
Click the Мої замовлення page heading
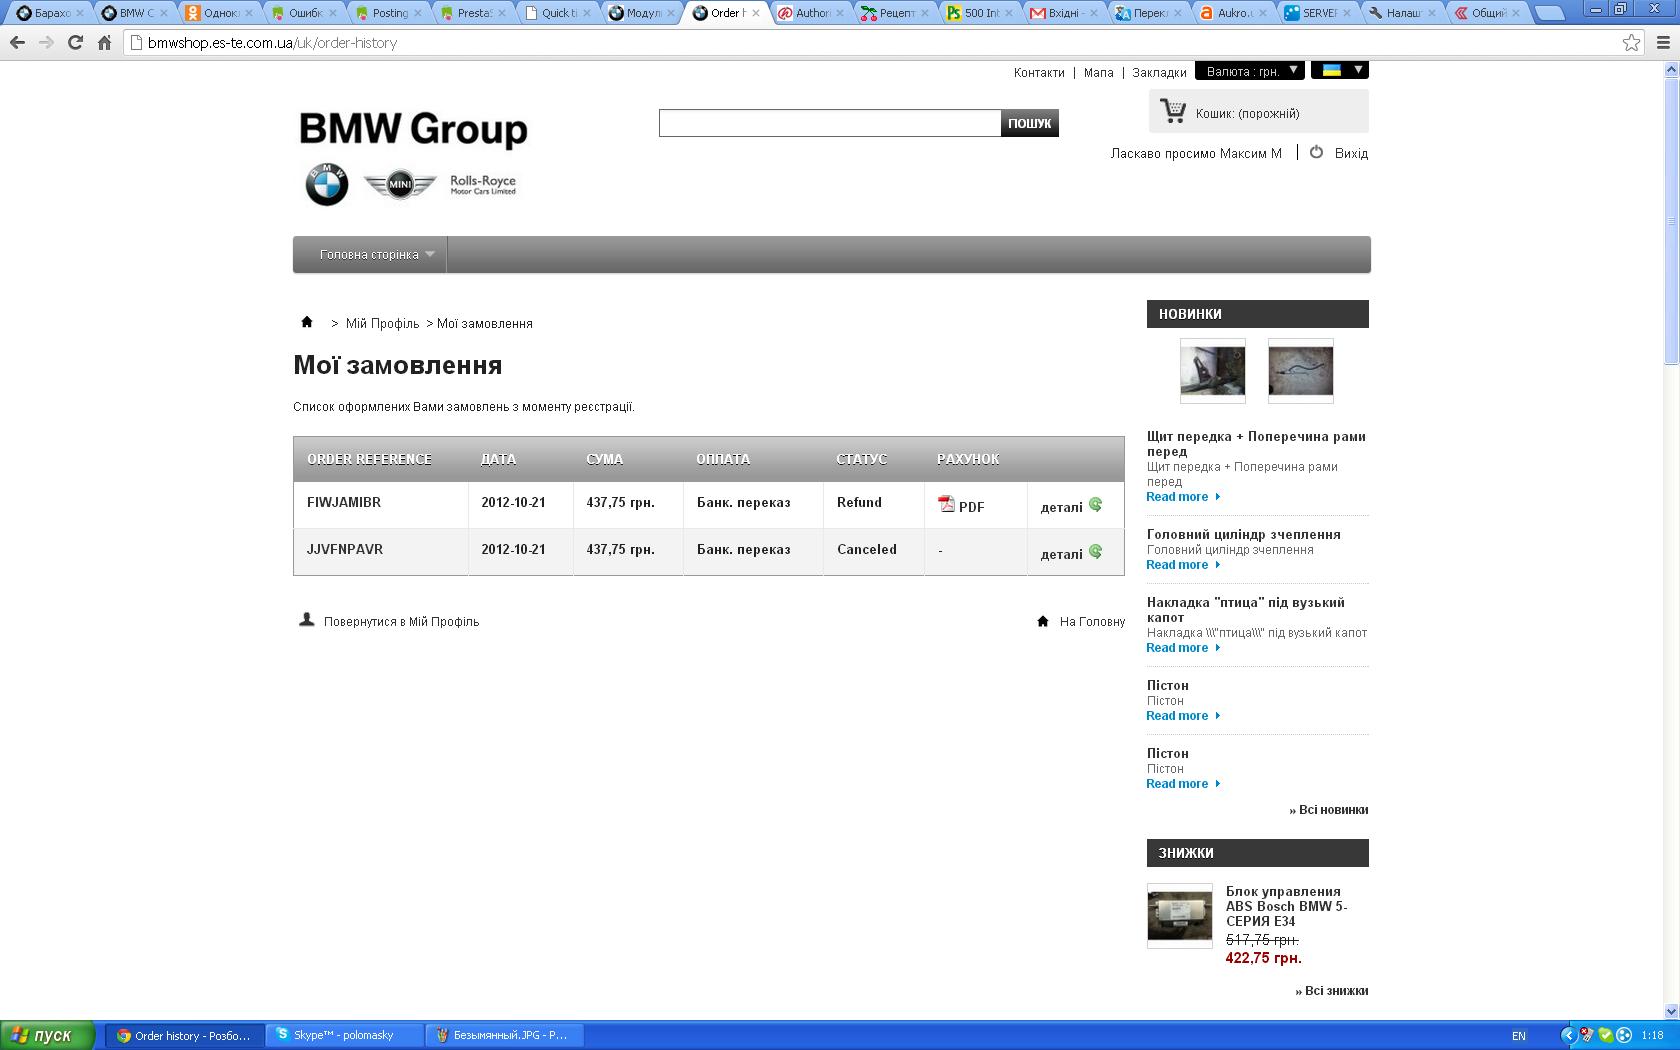pos(398,365)
